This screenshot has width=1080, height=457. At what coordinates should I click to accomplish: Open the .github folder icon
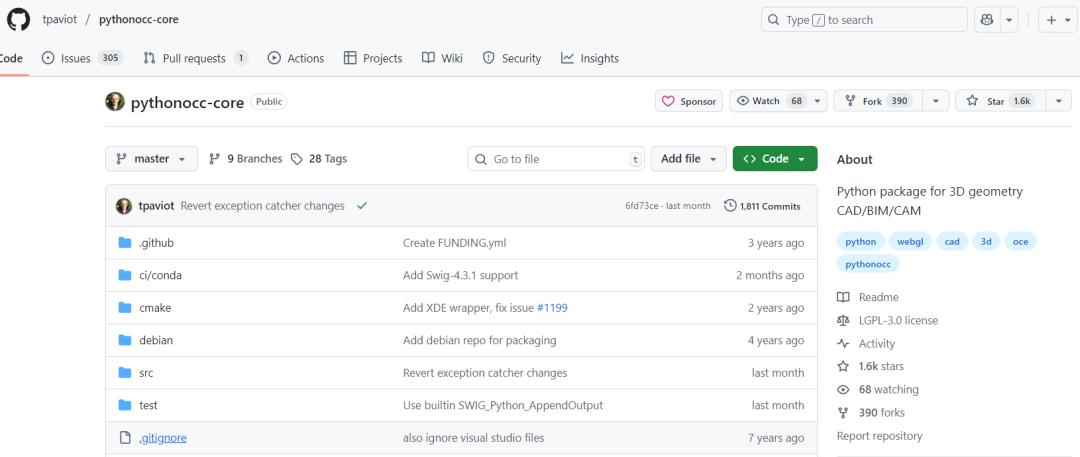click(x=125, y=243)
